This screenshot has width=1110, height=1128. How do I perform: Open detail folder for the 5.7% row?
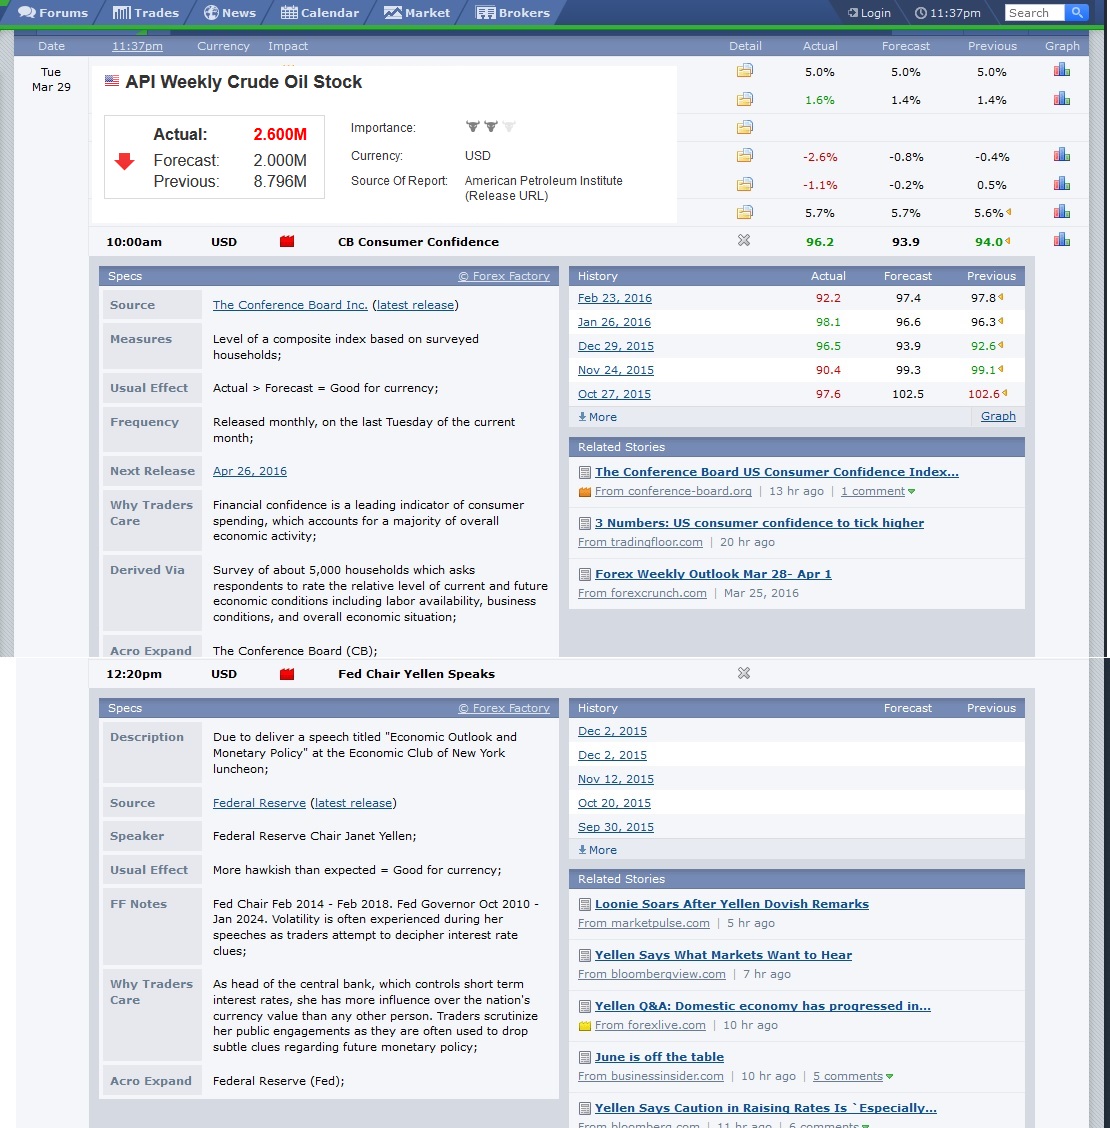tap(745, 212)
